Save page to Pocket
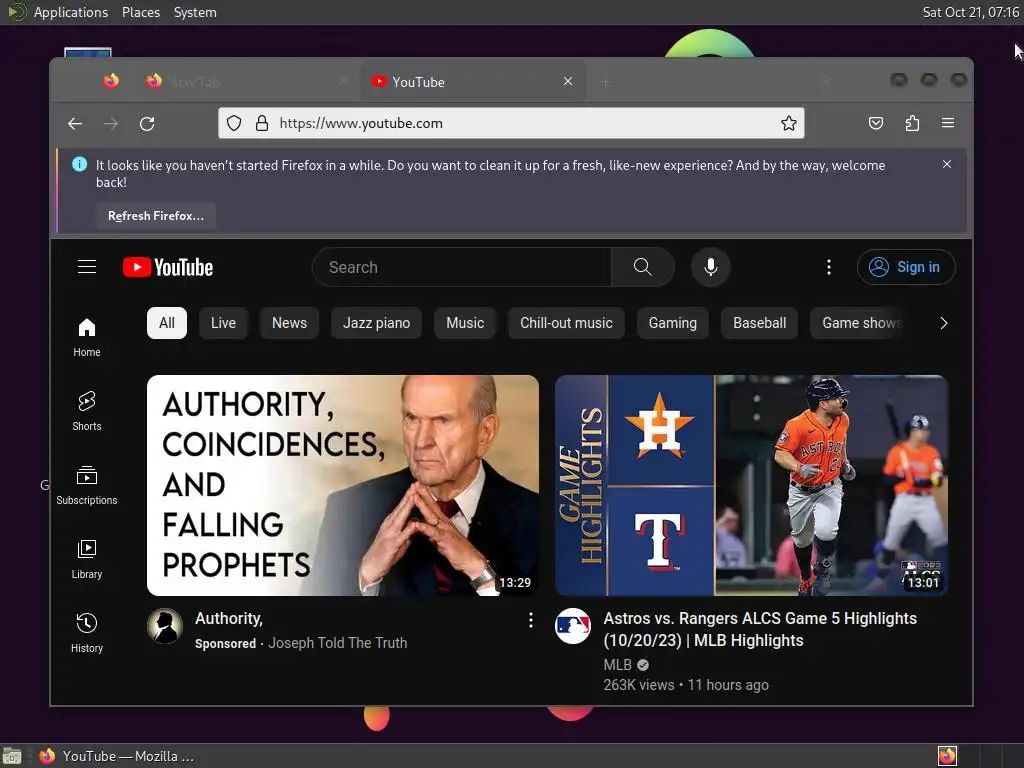Image resolution: width=1024 pixels, height=768 pixels. pyautogui.click(x=876, y=123)
